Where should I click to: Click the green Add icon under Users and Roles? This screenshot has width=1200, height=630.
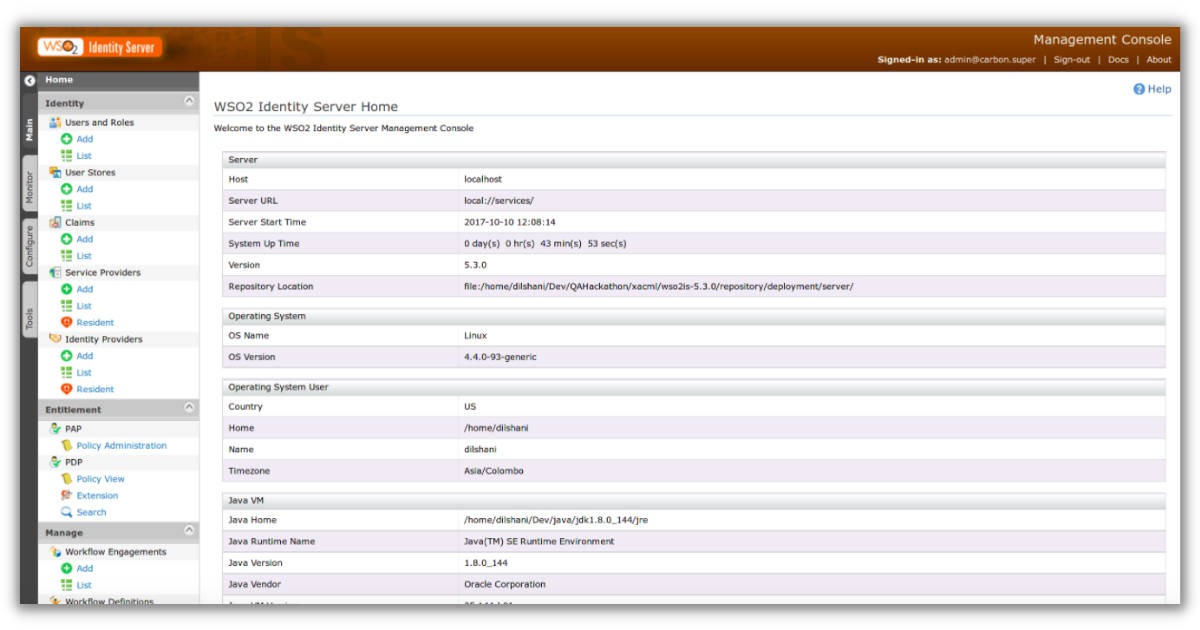coord(67,139)
